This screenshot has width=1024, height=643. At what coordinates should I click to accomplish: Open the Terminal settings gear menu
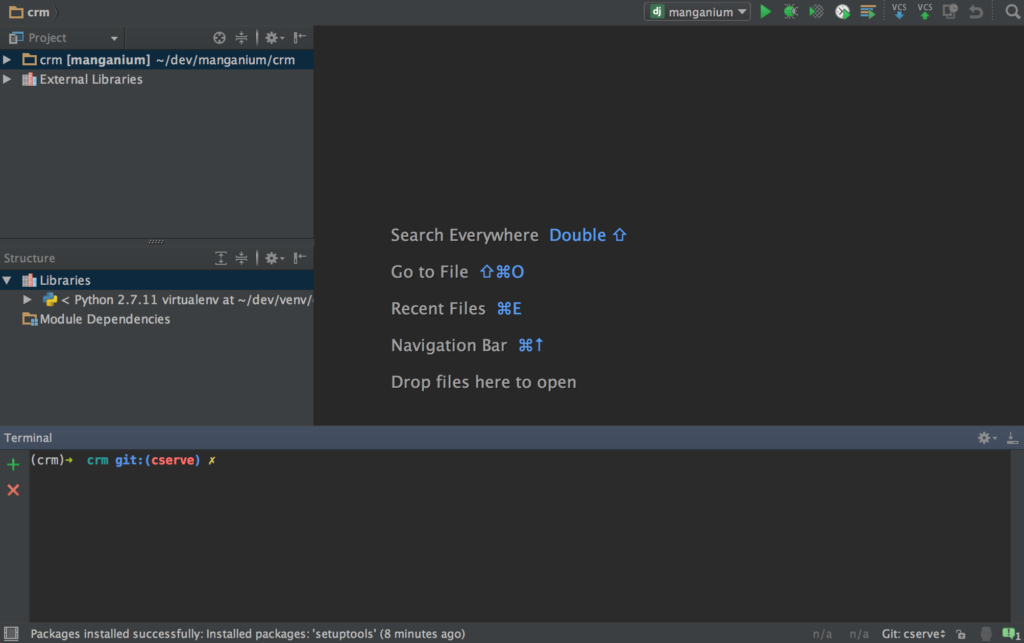985,437
